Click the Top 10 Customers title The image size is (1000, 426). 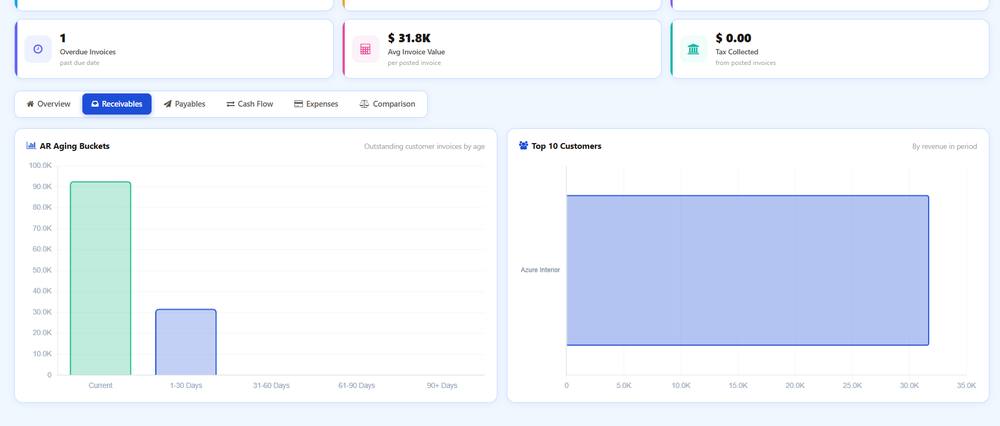(566, 146)
